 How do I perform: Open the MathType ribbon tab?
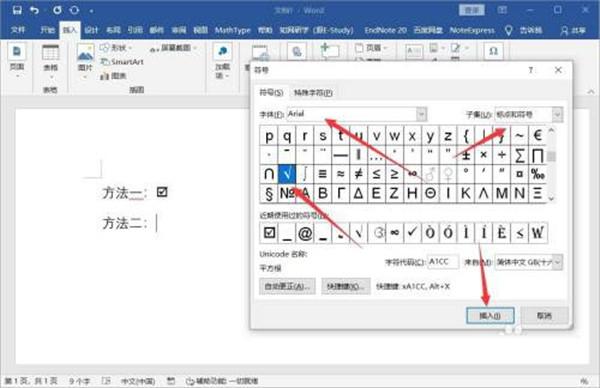232,30
